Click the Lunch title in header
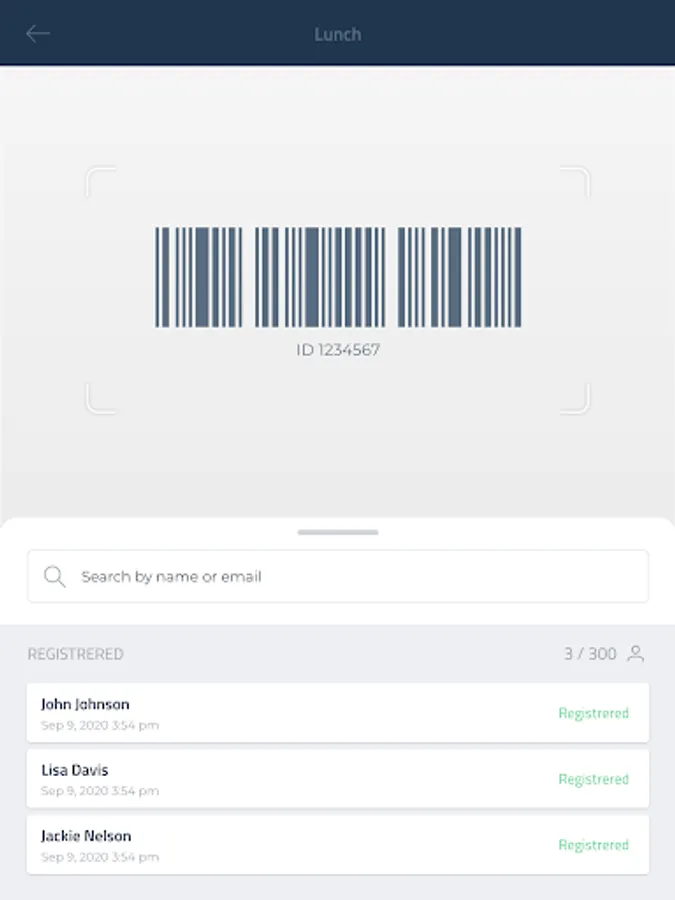The width and height of the screenshot is (675, 900). (x=338, y=34)
